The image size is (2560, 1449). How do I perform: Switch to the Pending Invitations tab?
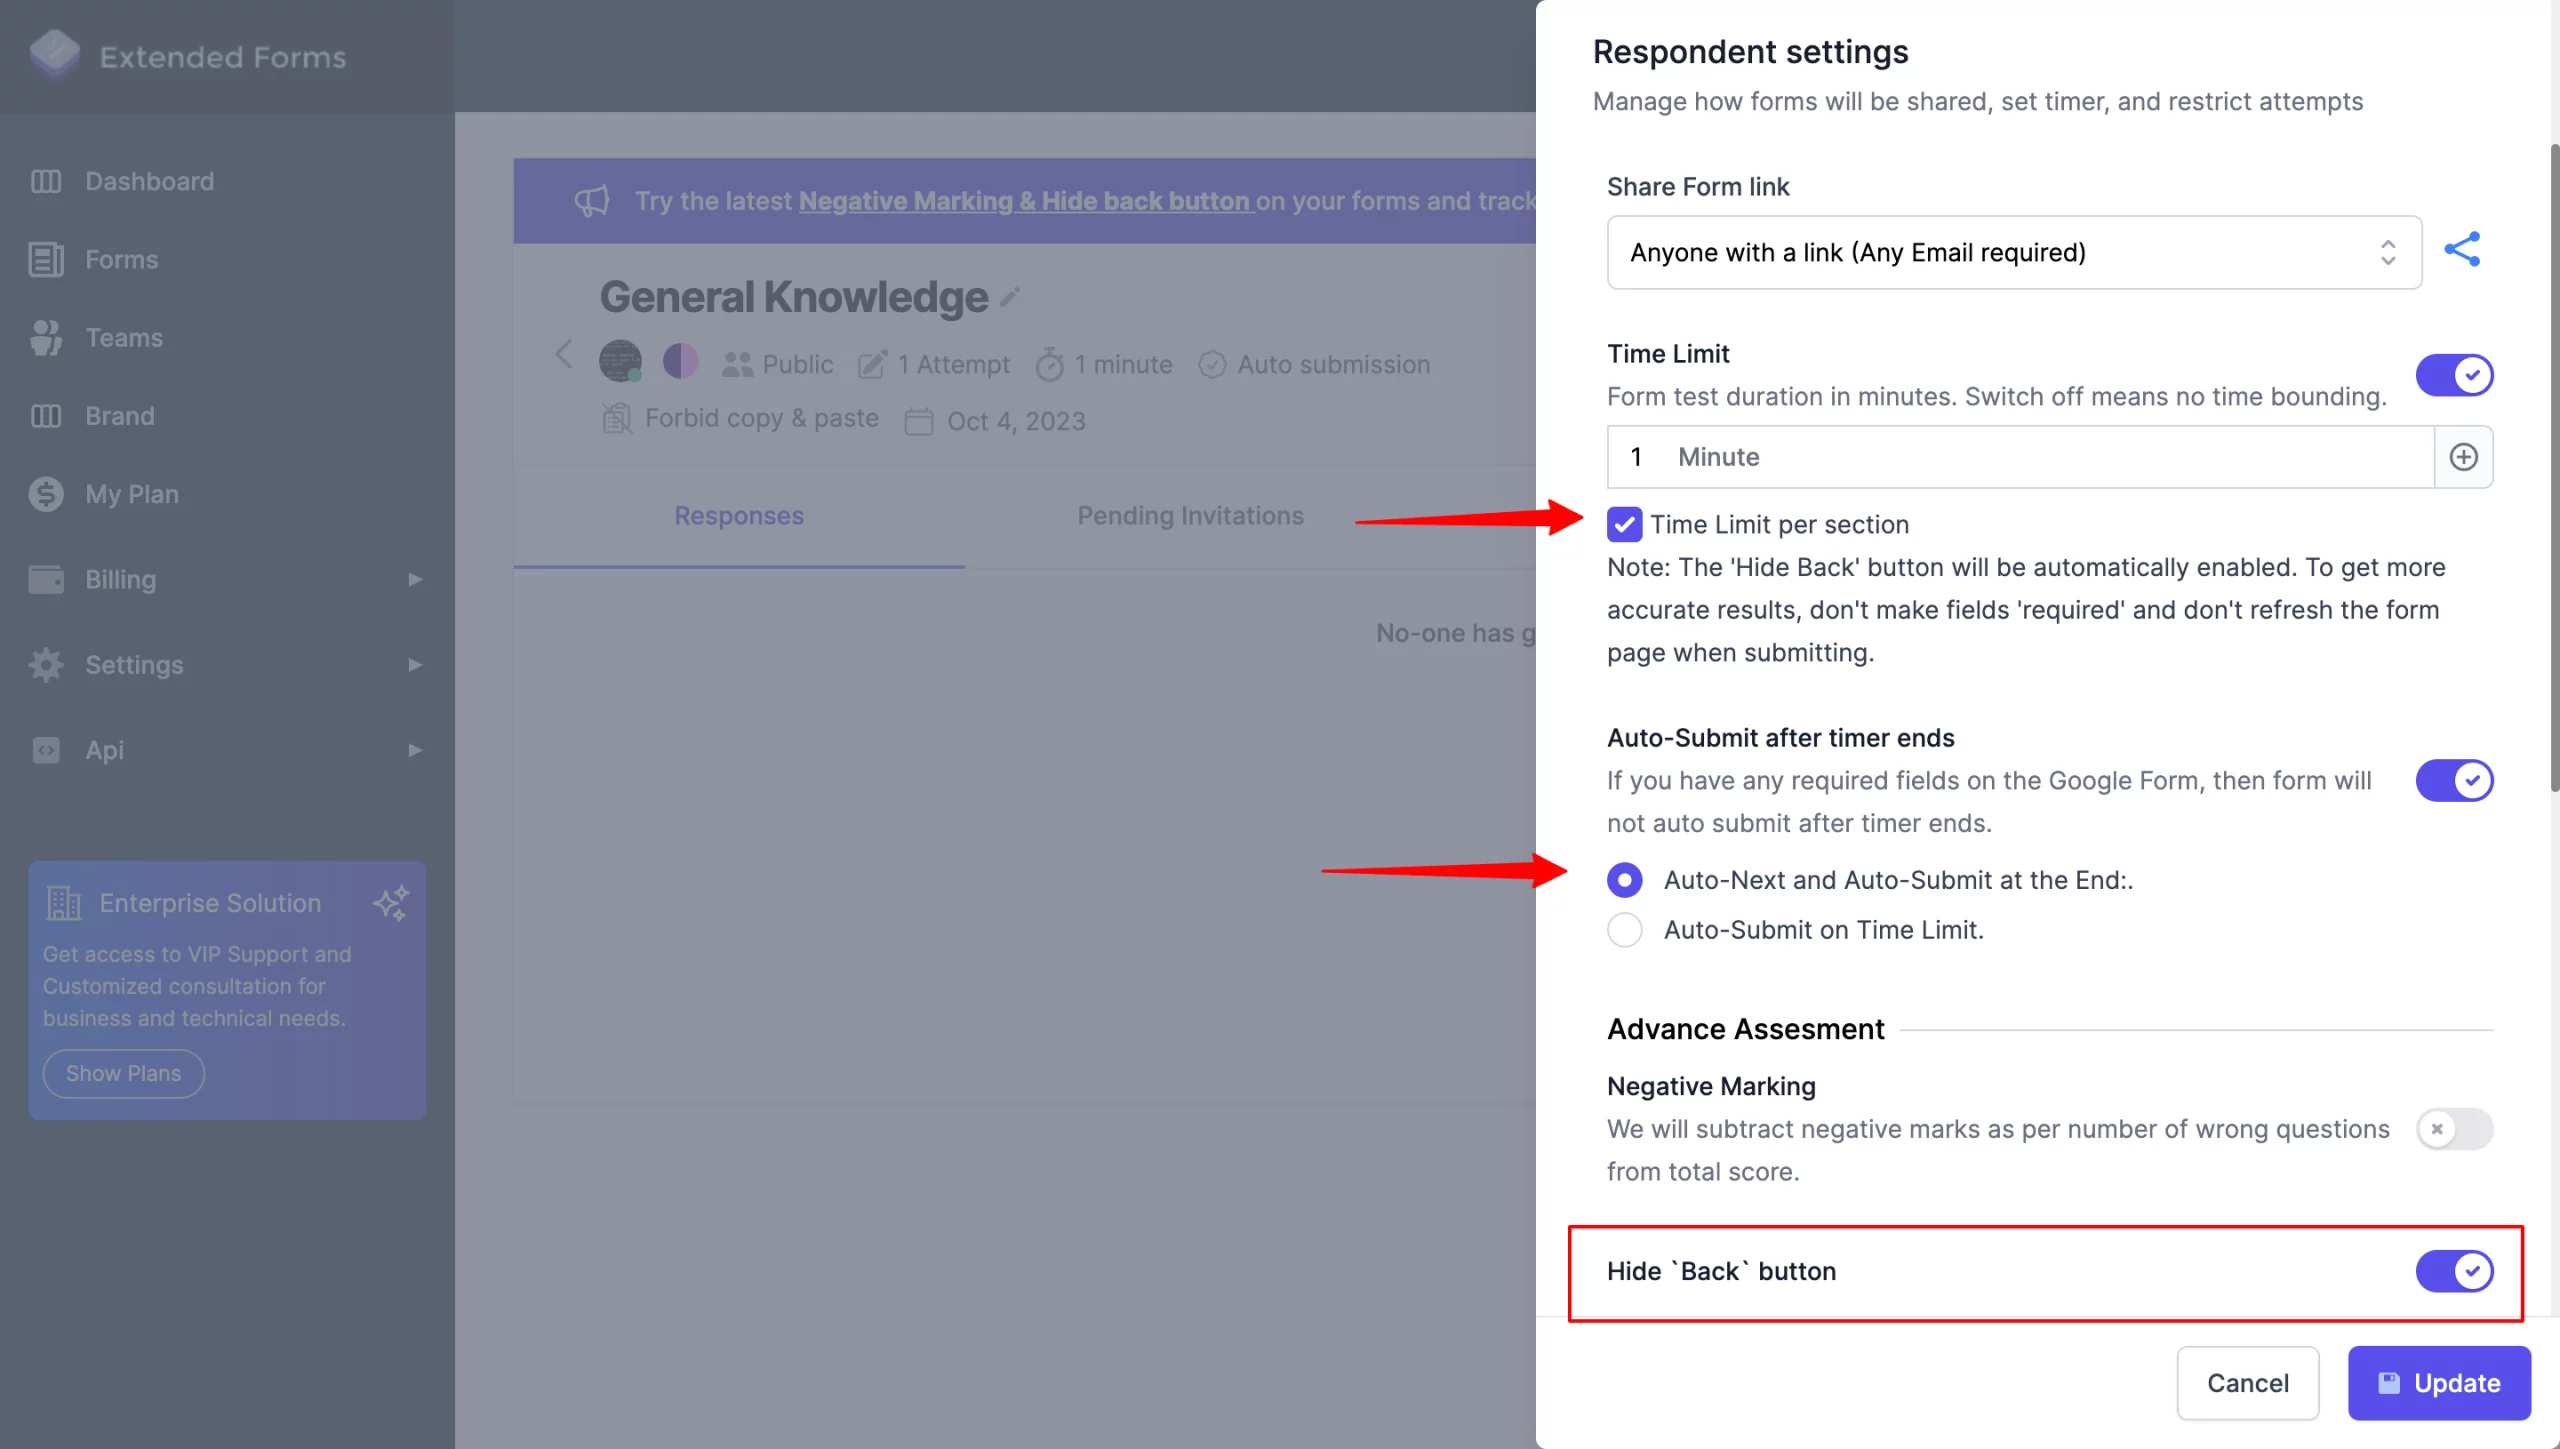[x=1189, y=515]
